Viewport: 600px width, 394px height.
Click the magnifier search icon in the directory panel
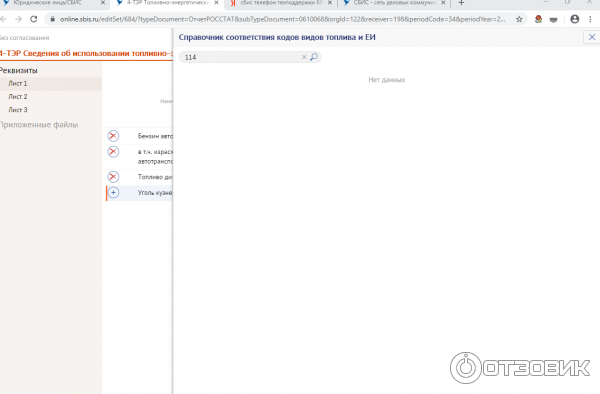[314, 57]
